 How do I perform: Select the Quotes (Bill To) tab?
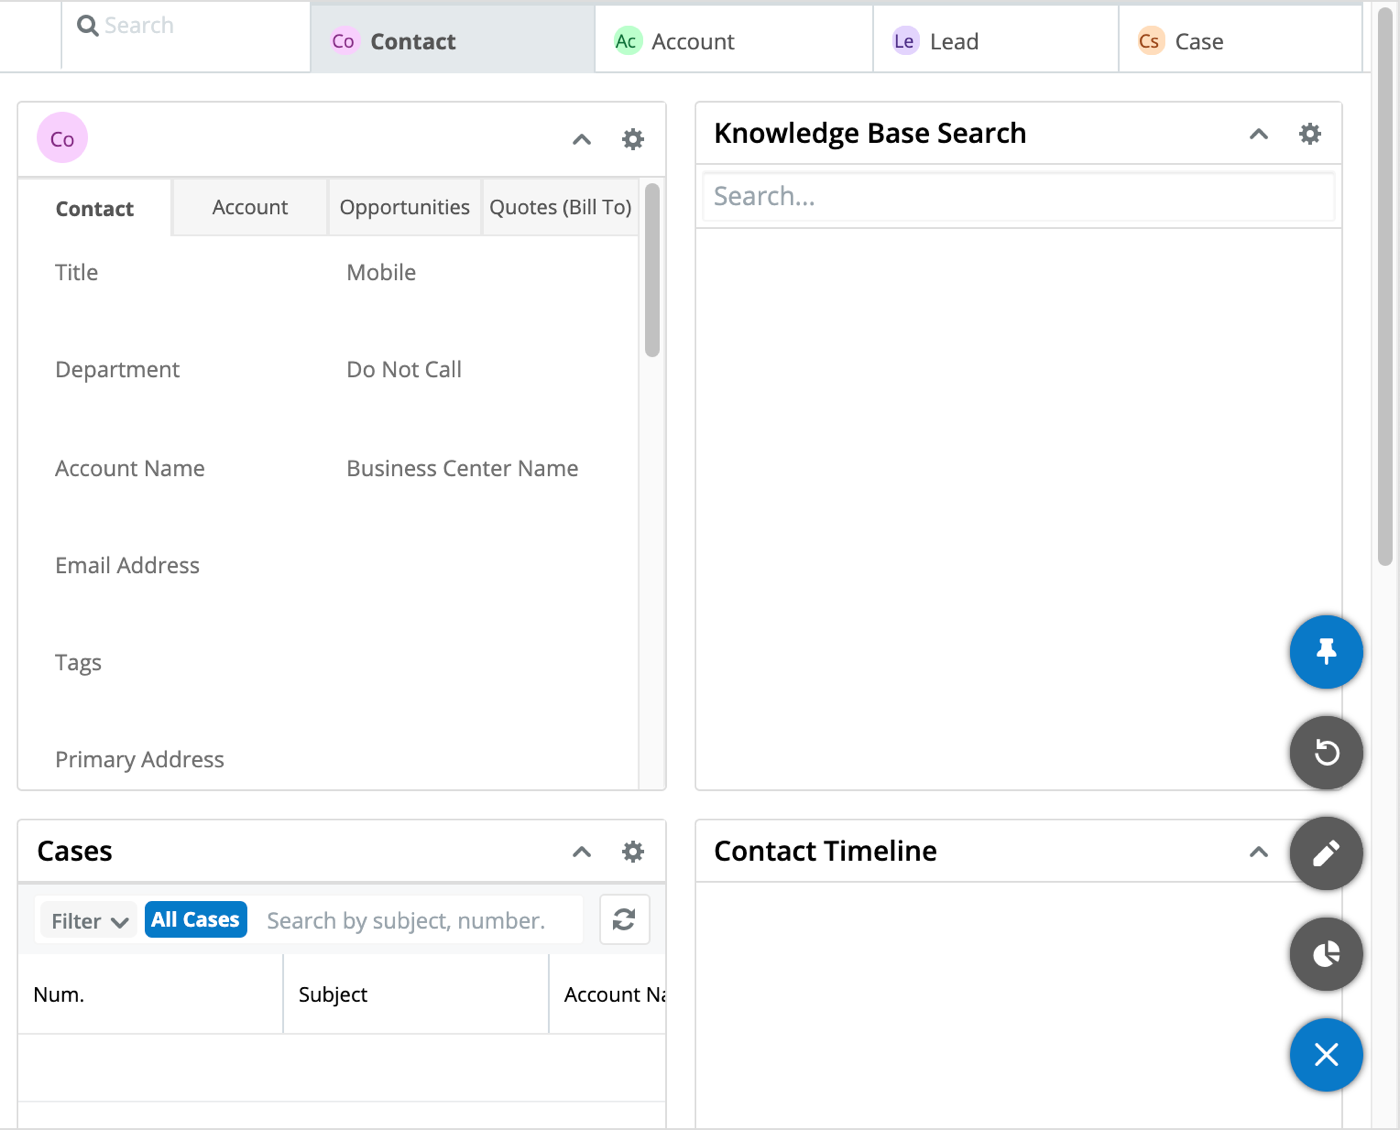click(x=560, y=207)
